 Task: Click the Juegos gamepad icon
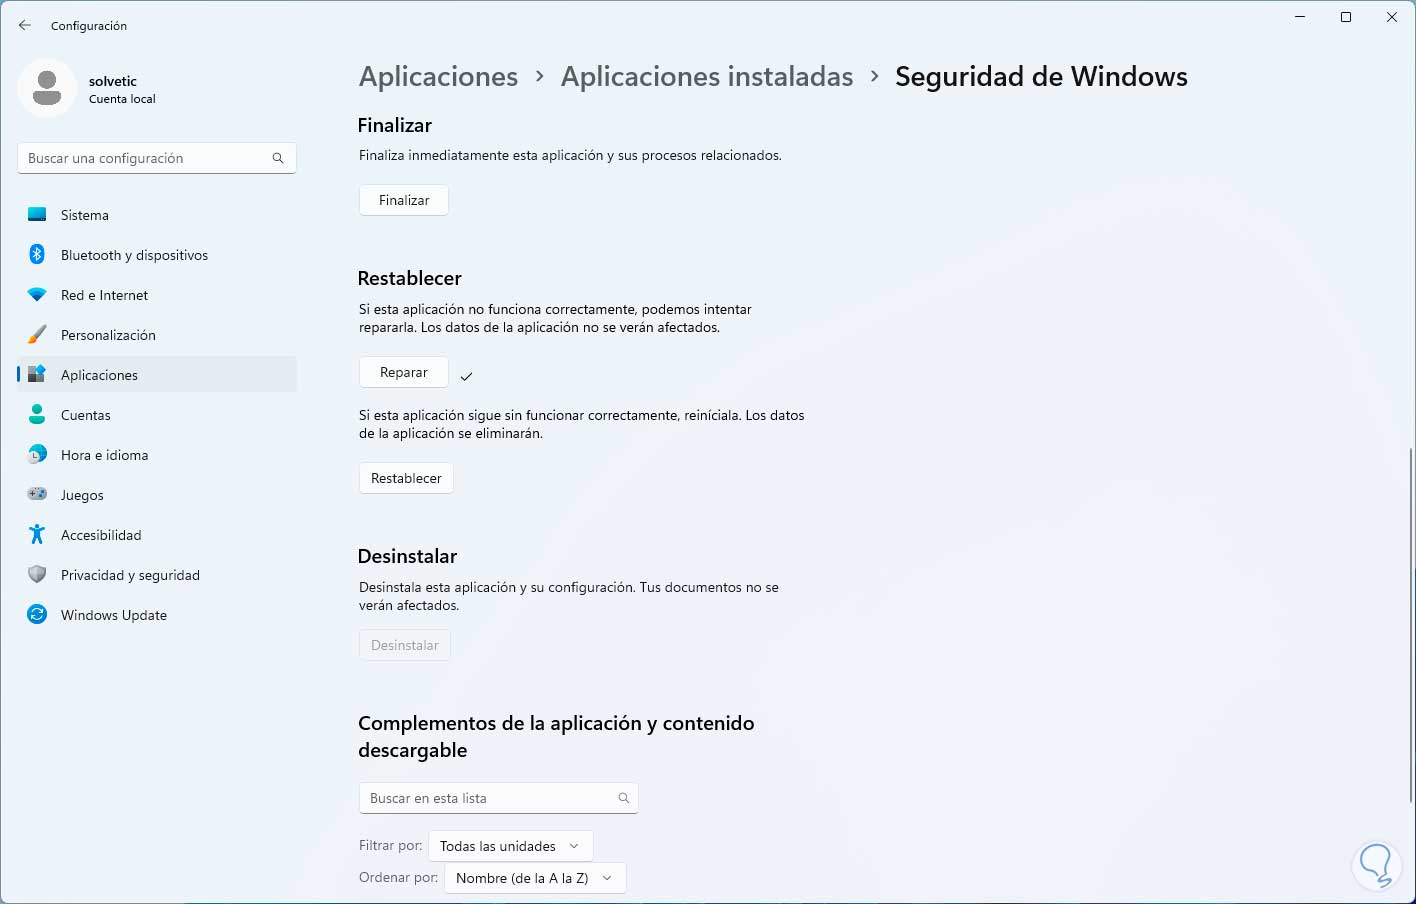click(37, 495)
